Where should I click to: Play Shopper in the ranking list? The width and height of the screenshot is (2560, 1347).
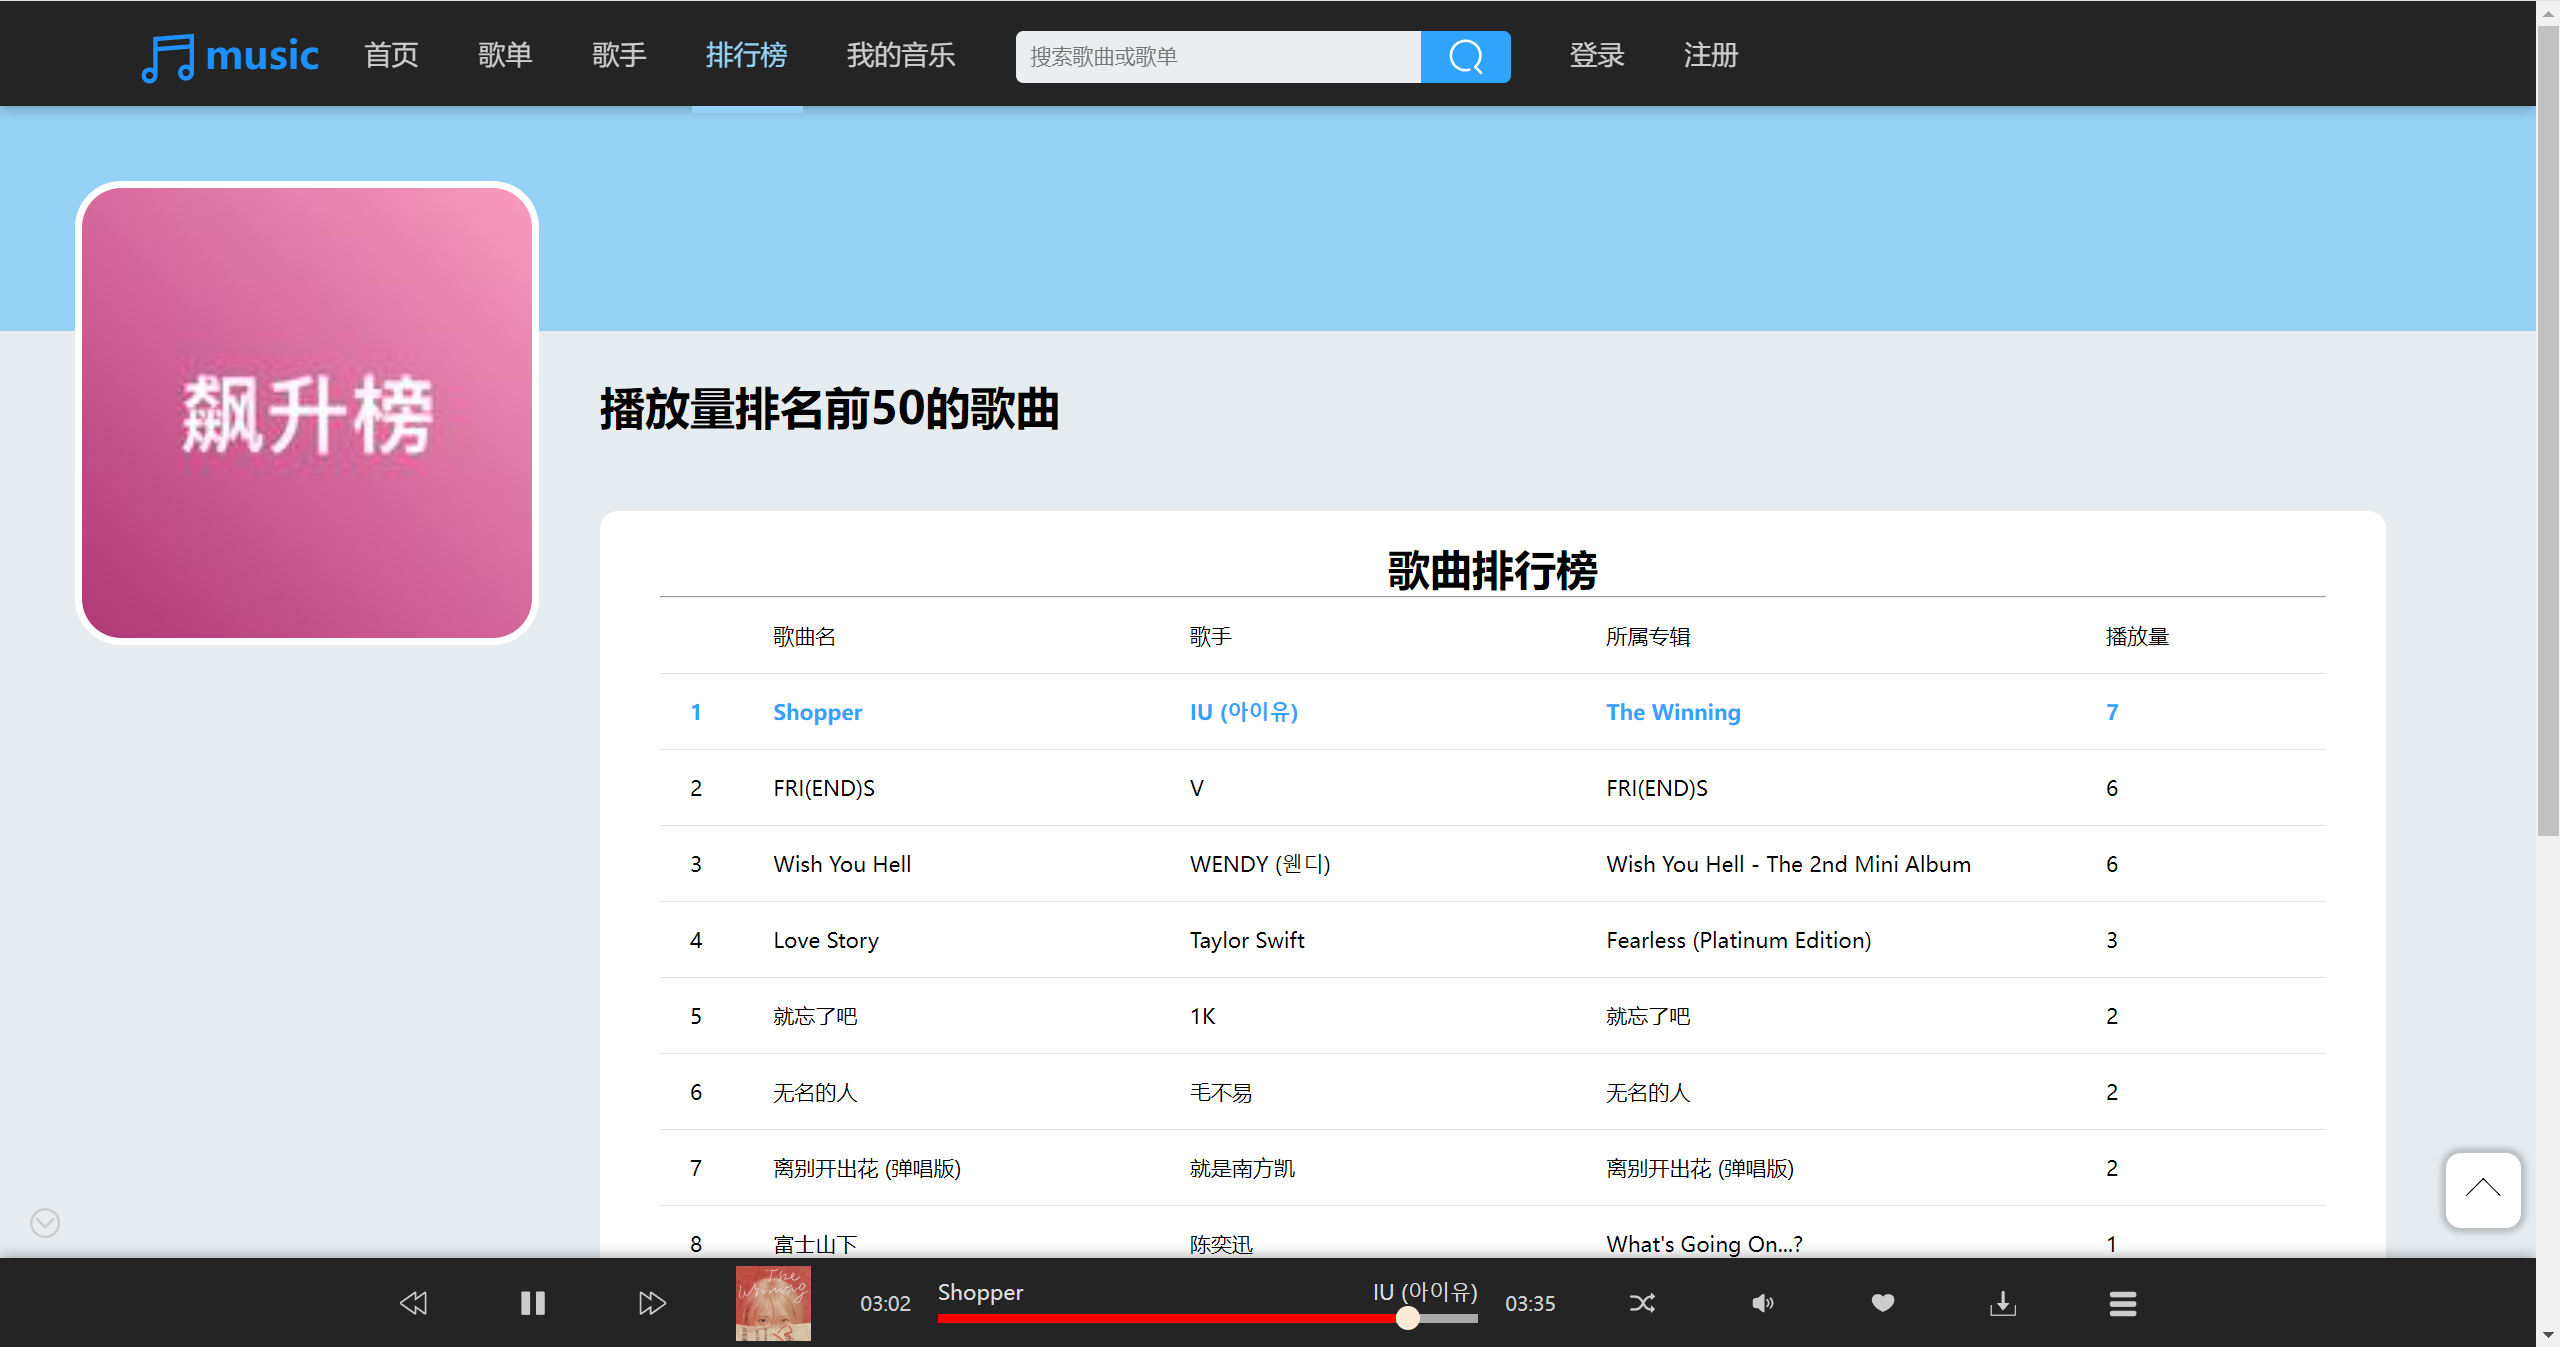[x=817, y=712]
